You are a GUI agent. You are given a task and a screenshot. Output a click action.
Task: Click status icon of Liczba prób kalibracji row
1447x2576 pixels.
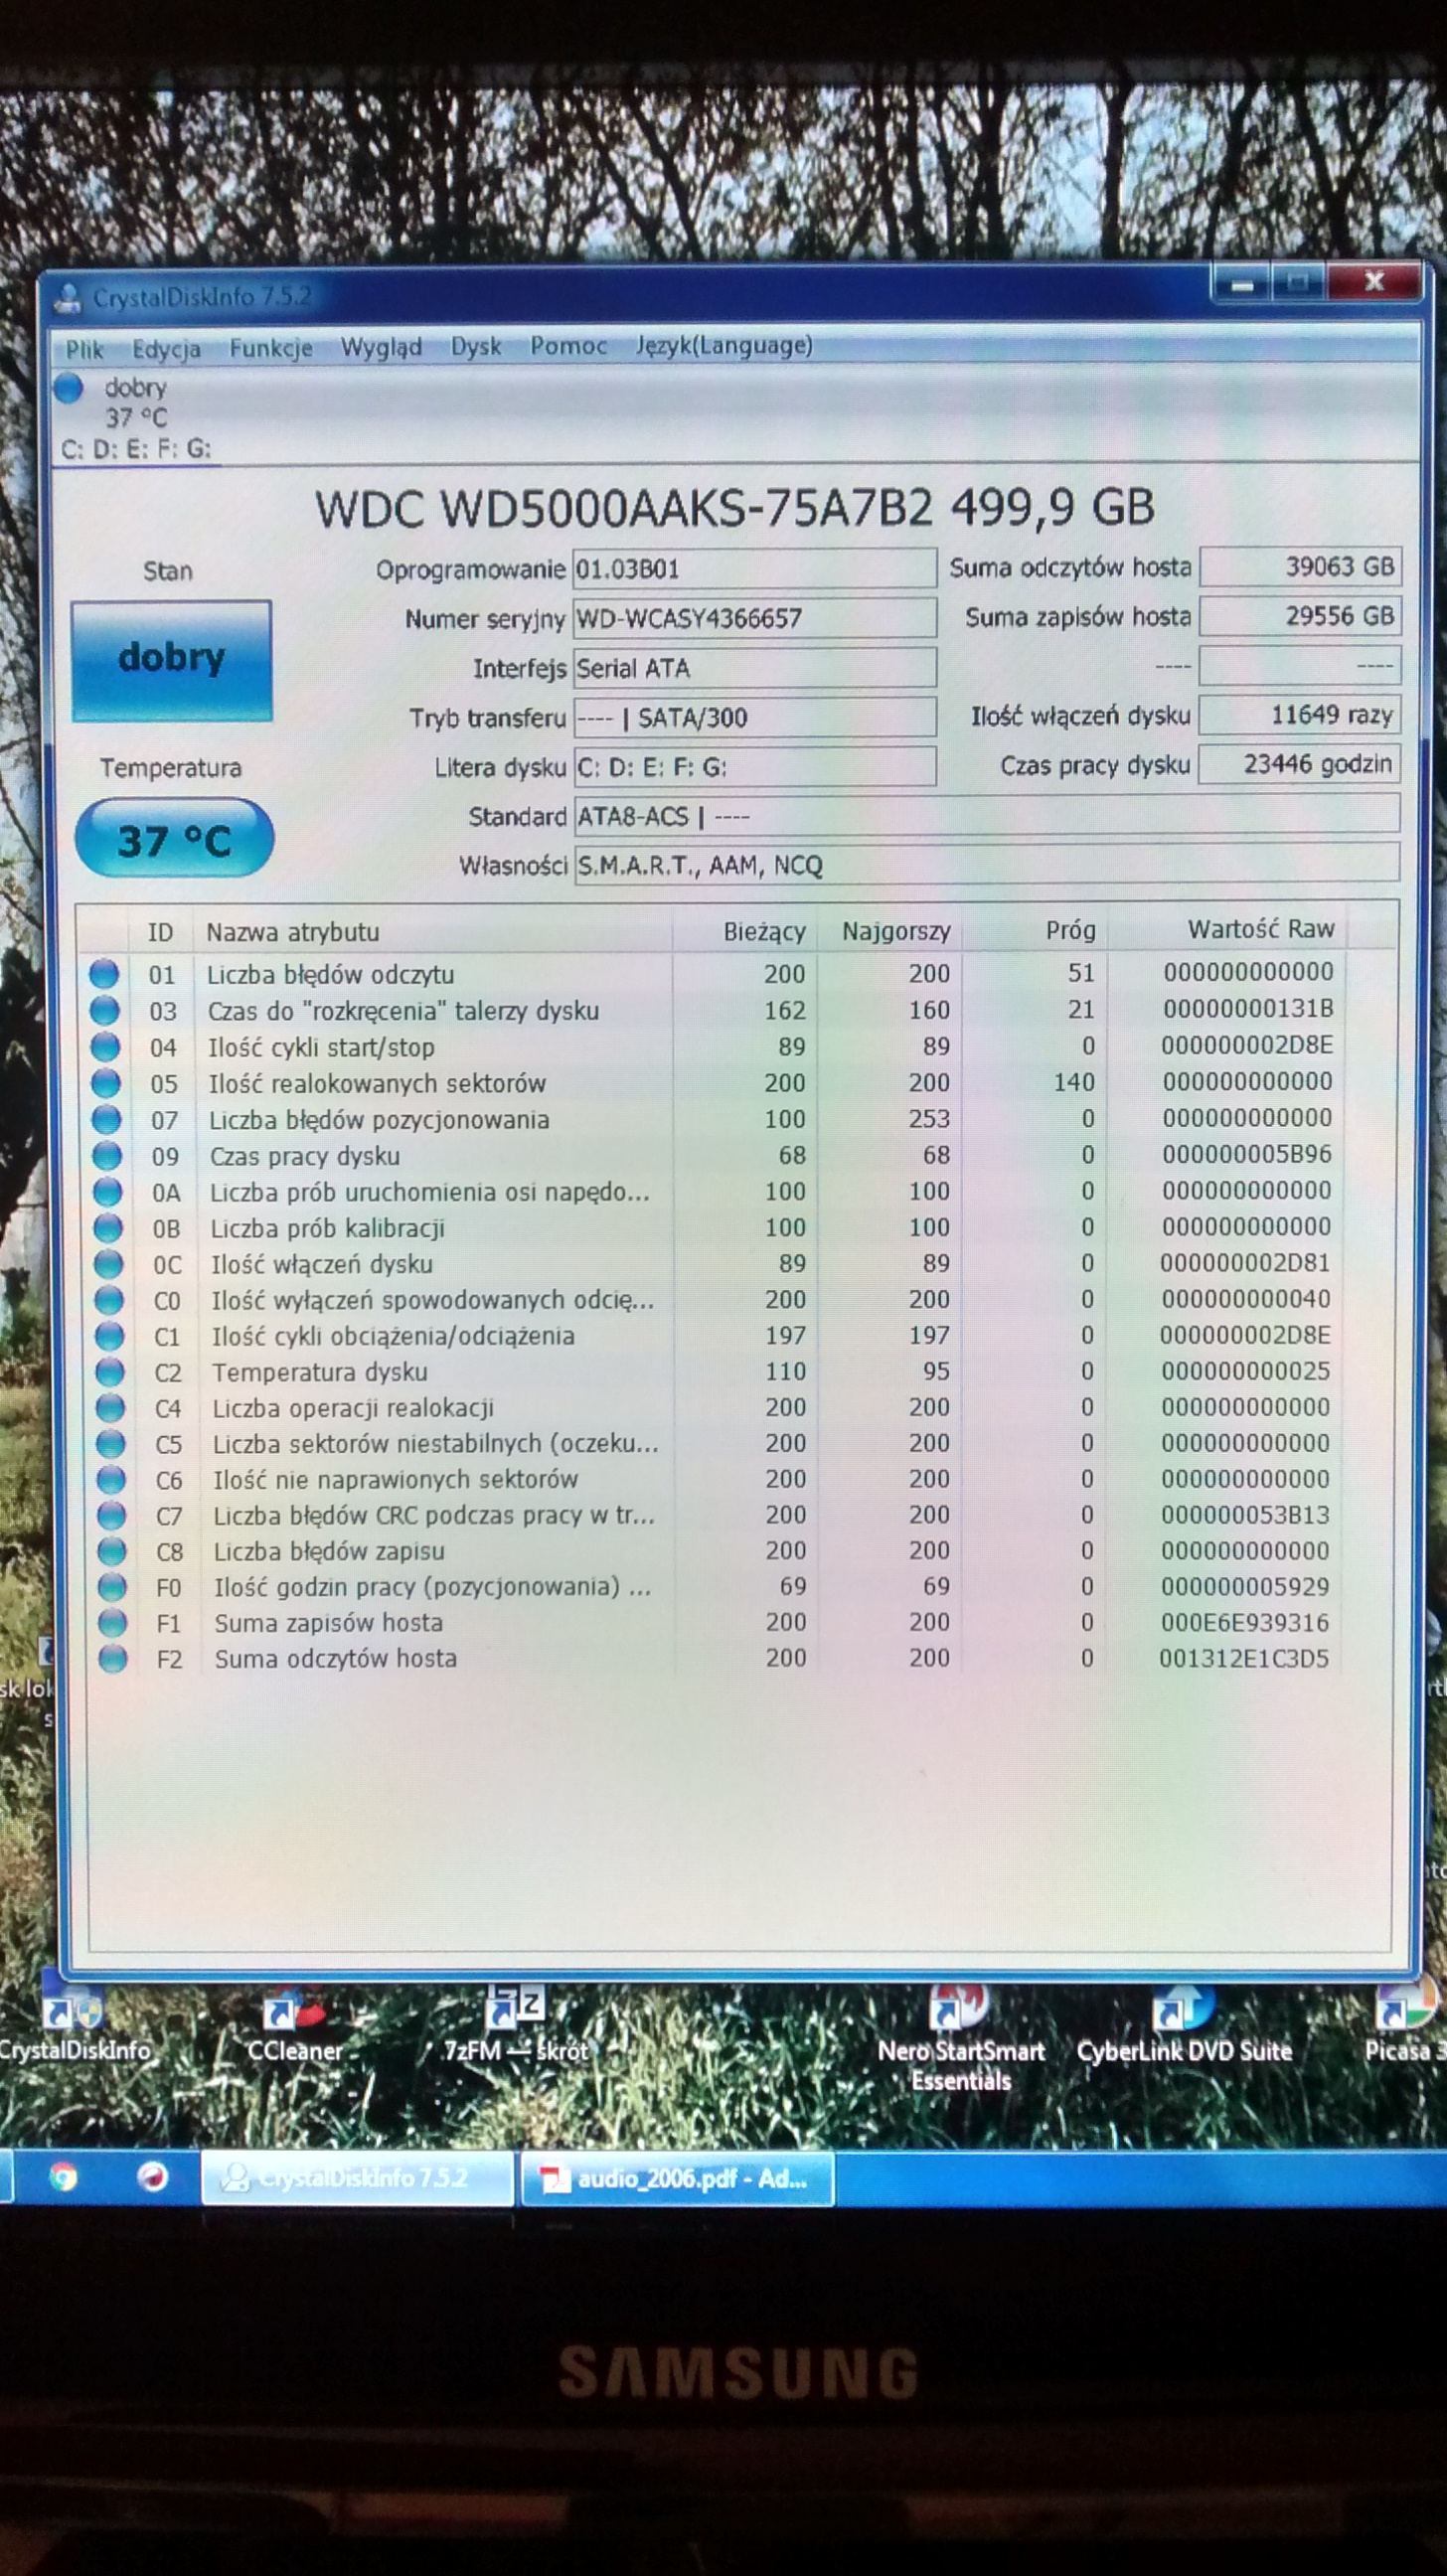tap(107, 1228)
